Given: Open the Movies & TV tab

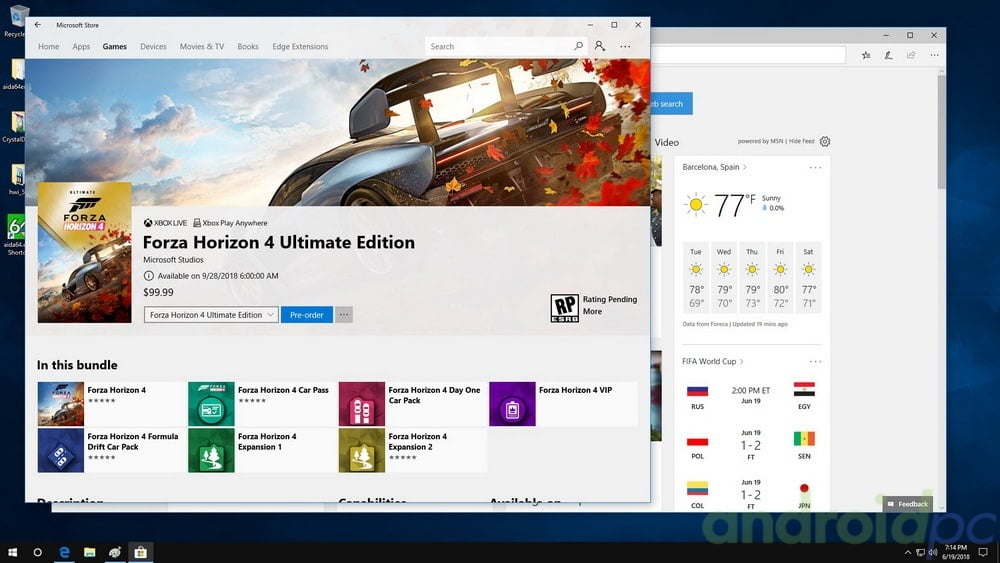Looking at the screenshot, I should click(202, 47).
